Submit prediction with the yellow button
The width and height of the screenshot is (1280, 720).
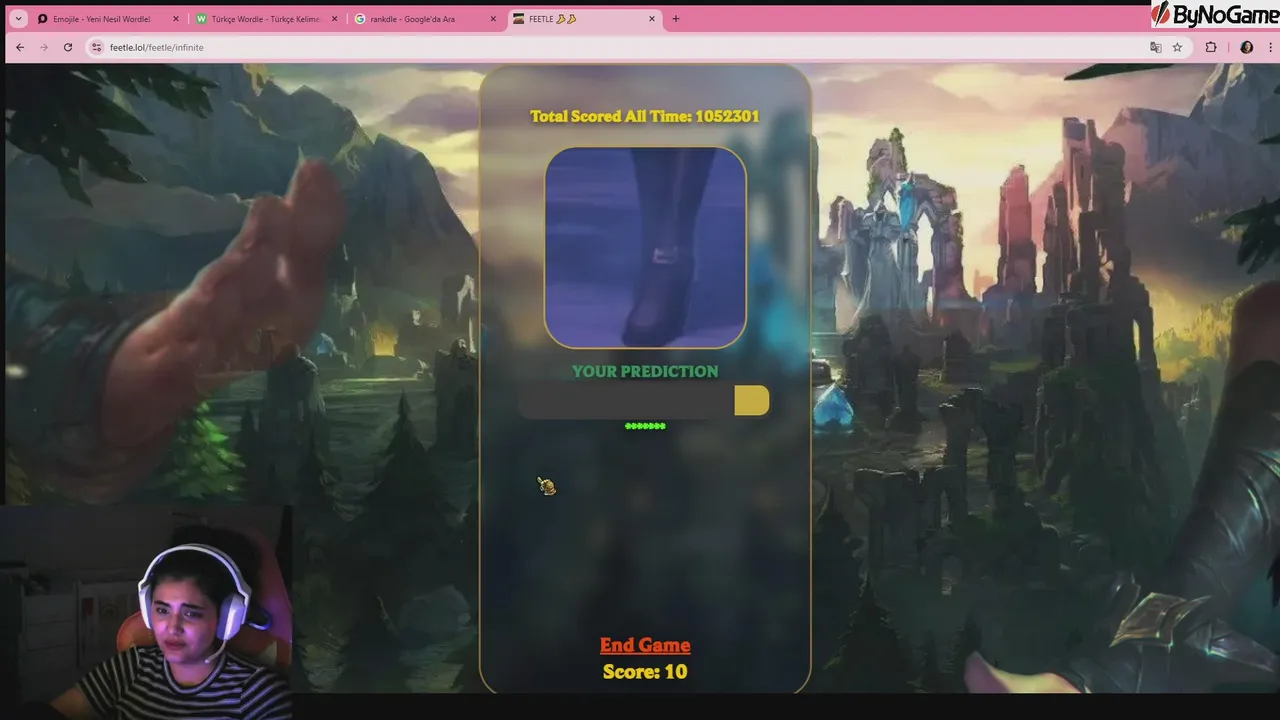point(752,401)
